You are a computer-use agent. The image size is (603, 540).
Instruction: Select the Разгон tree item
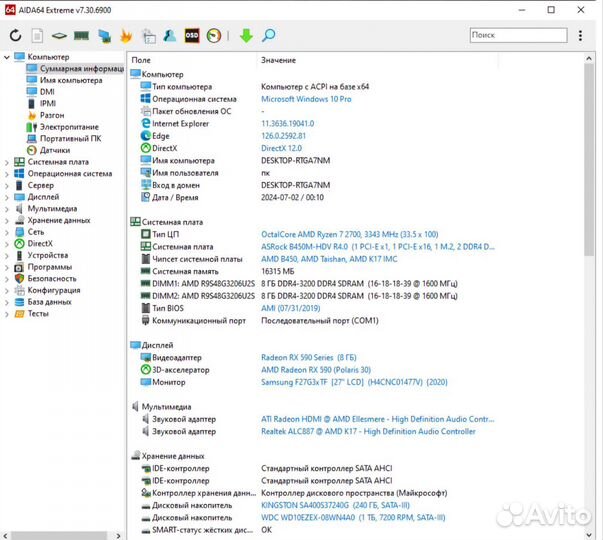click(x=46, y=115)
